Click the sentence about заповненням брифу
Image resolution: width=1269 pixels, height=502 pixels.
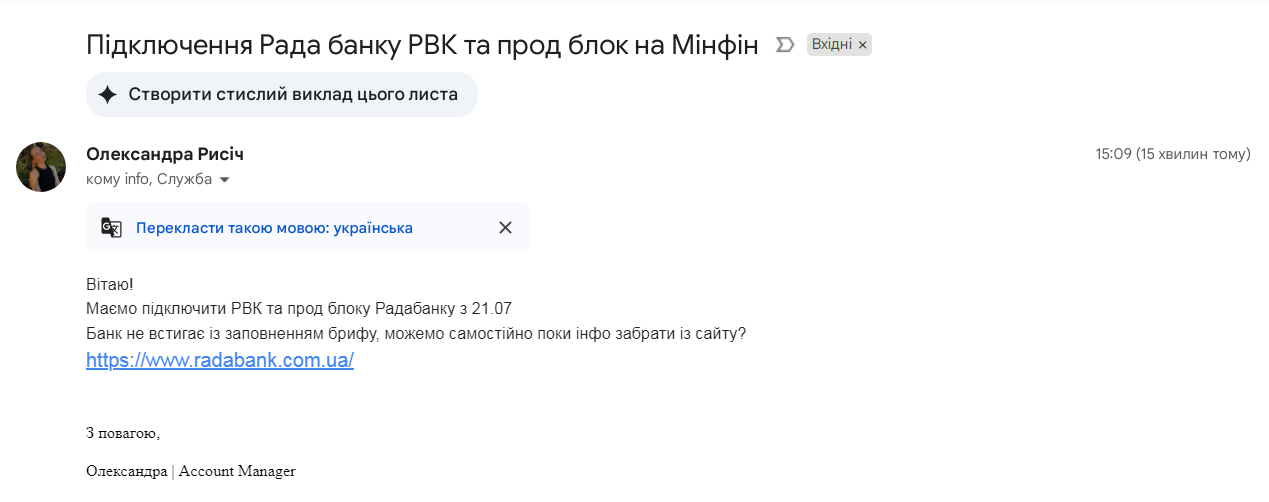[x=416, y=334]
